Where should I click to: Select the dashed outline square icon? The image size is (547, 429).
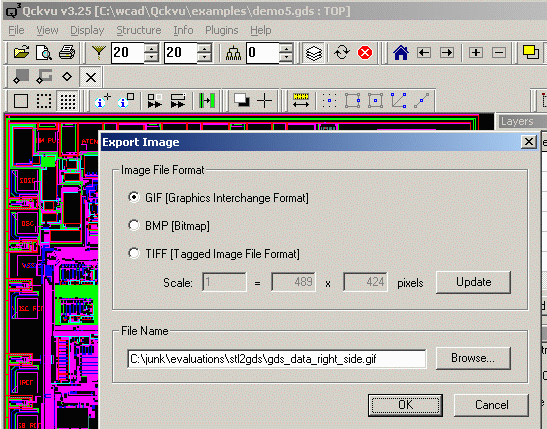(x=44, y=101)
